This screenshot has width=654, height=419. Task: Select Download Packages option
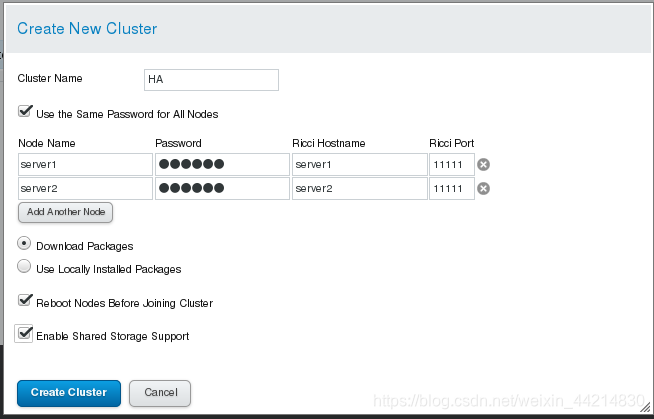(x=24, y=243)
